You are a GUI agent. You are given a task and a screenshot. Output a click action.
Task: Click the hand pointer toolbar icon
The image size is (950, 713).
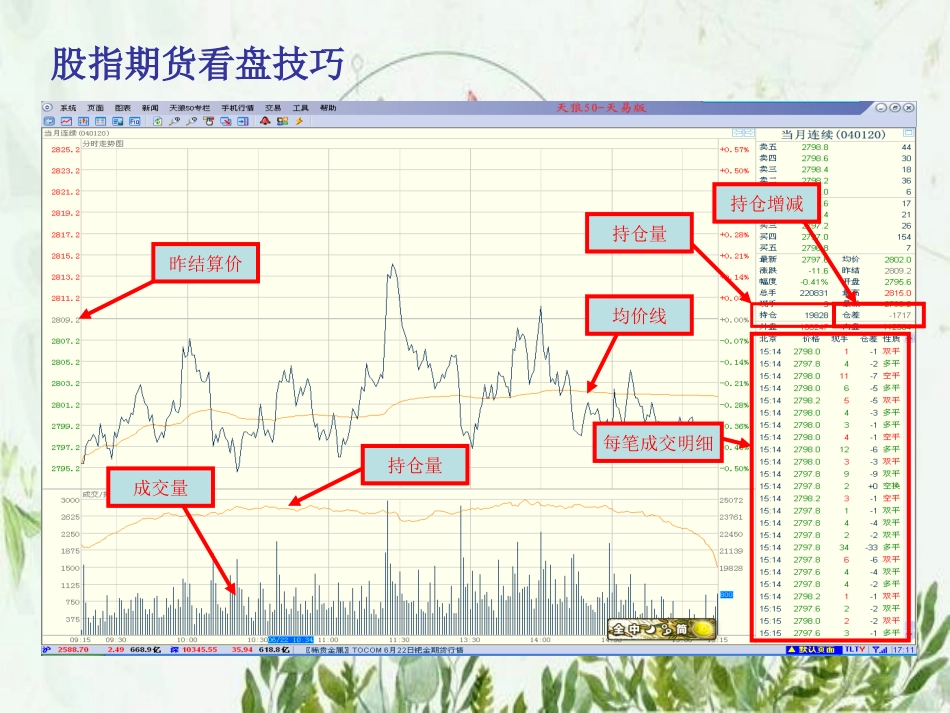coord(208,121)
